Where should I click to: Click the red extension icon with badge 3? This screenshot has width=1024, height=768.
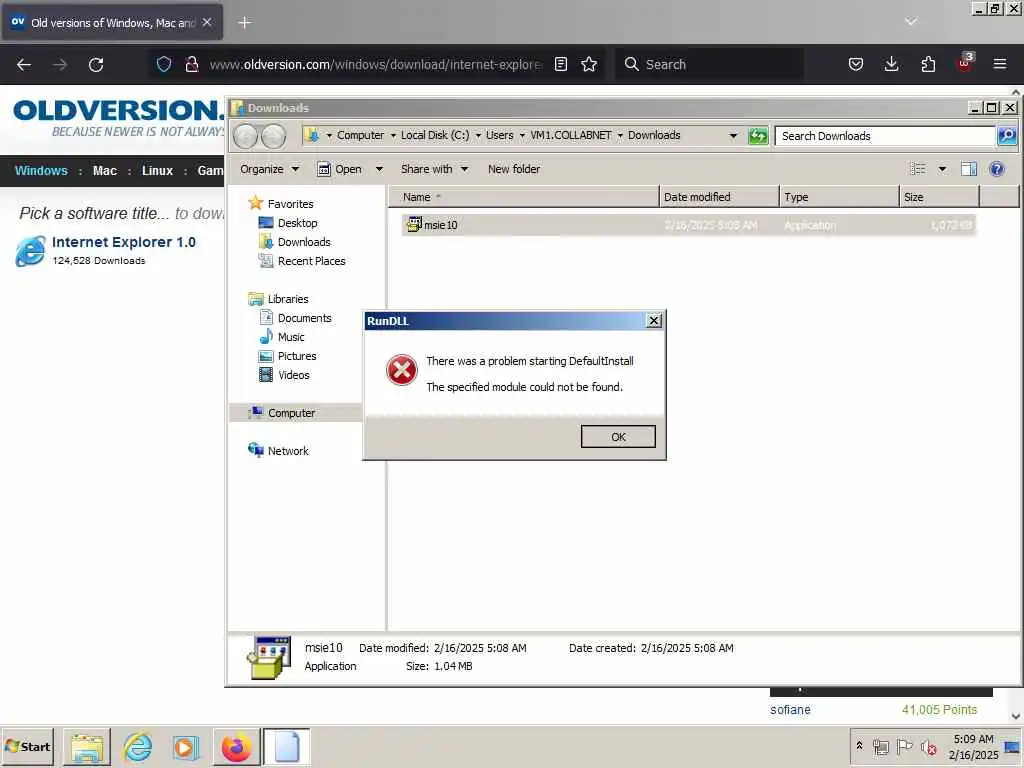point(965,63)
